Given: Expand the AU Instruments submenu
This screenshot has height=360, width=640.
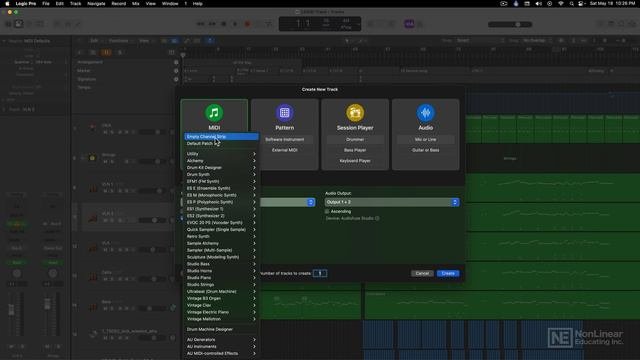Looking at the screenshot, I should pyautogui.click(x=221, y=347).
